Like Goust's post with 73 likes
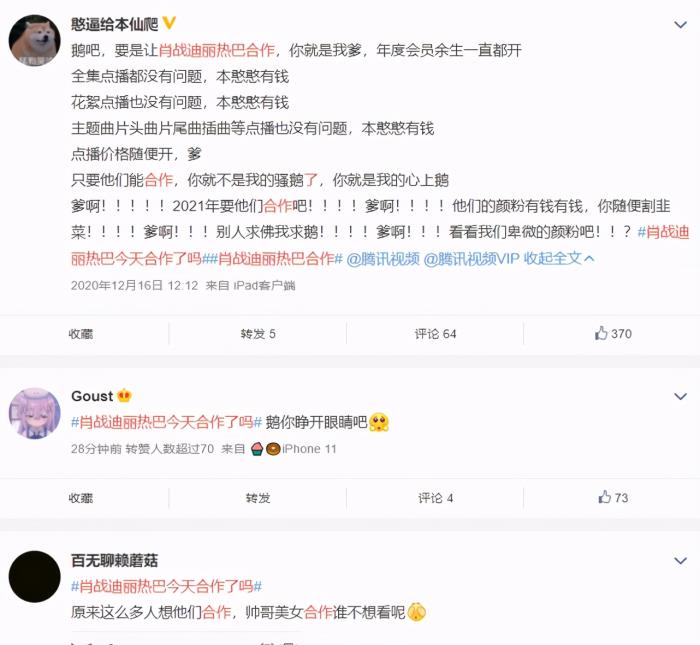 [613, 497]
